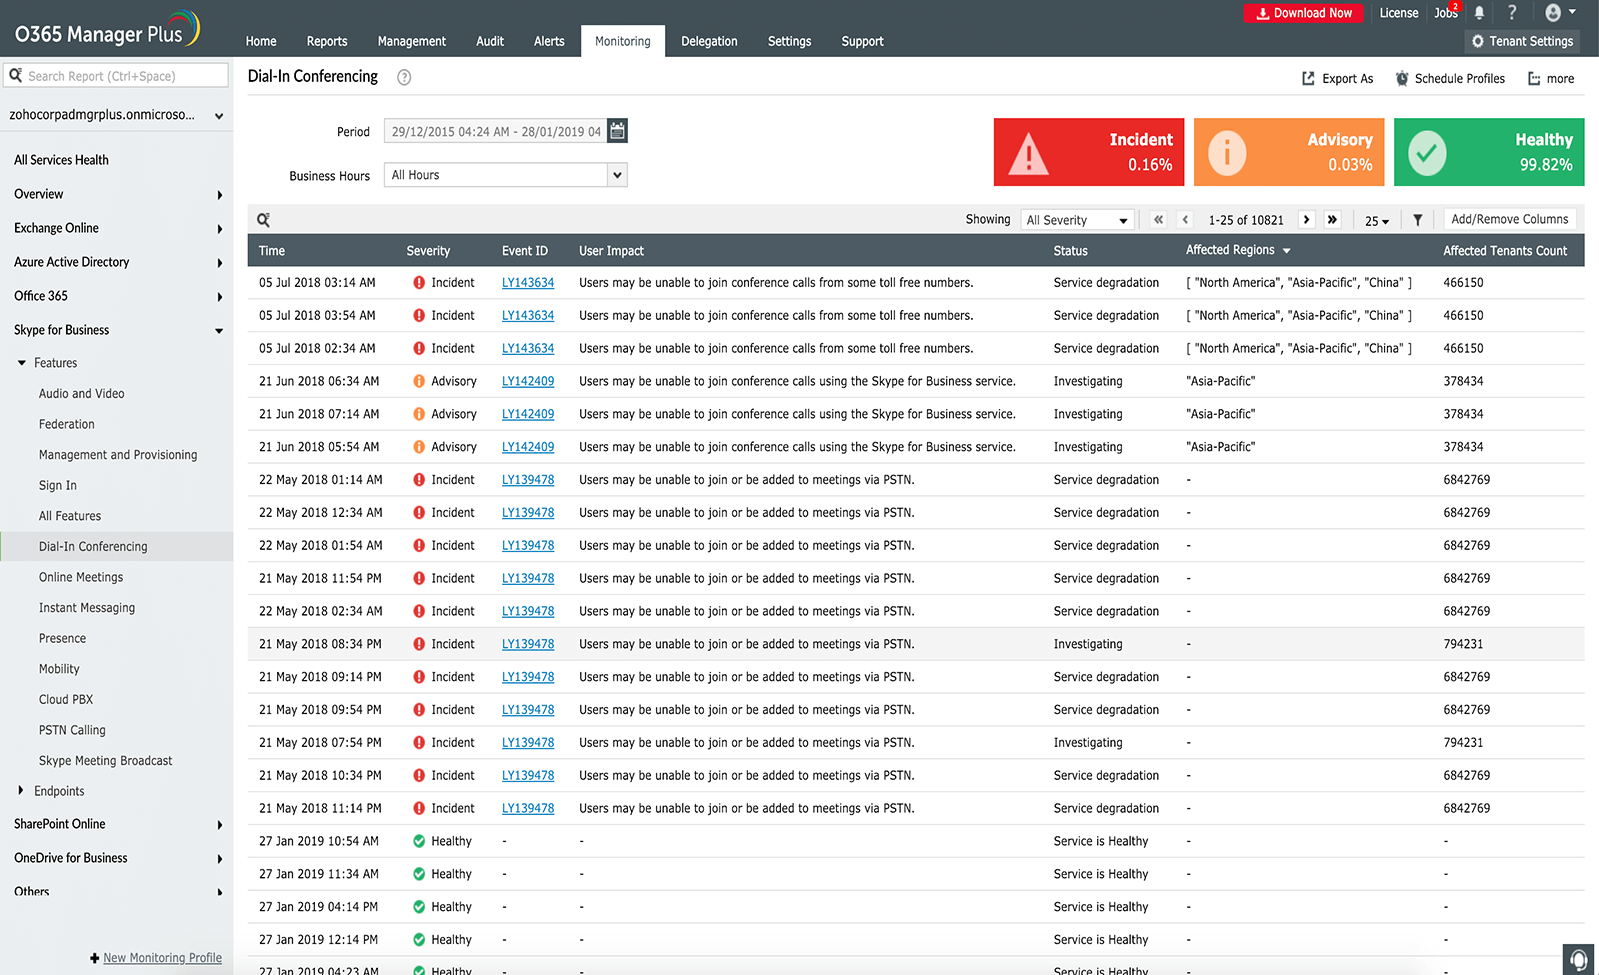
Task: Click the filter funnel icon
Action: click(x=1417, y=220)
